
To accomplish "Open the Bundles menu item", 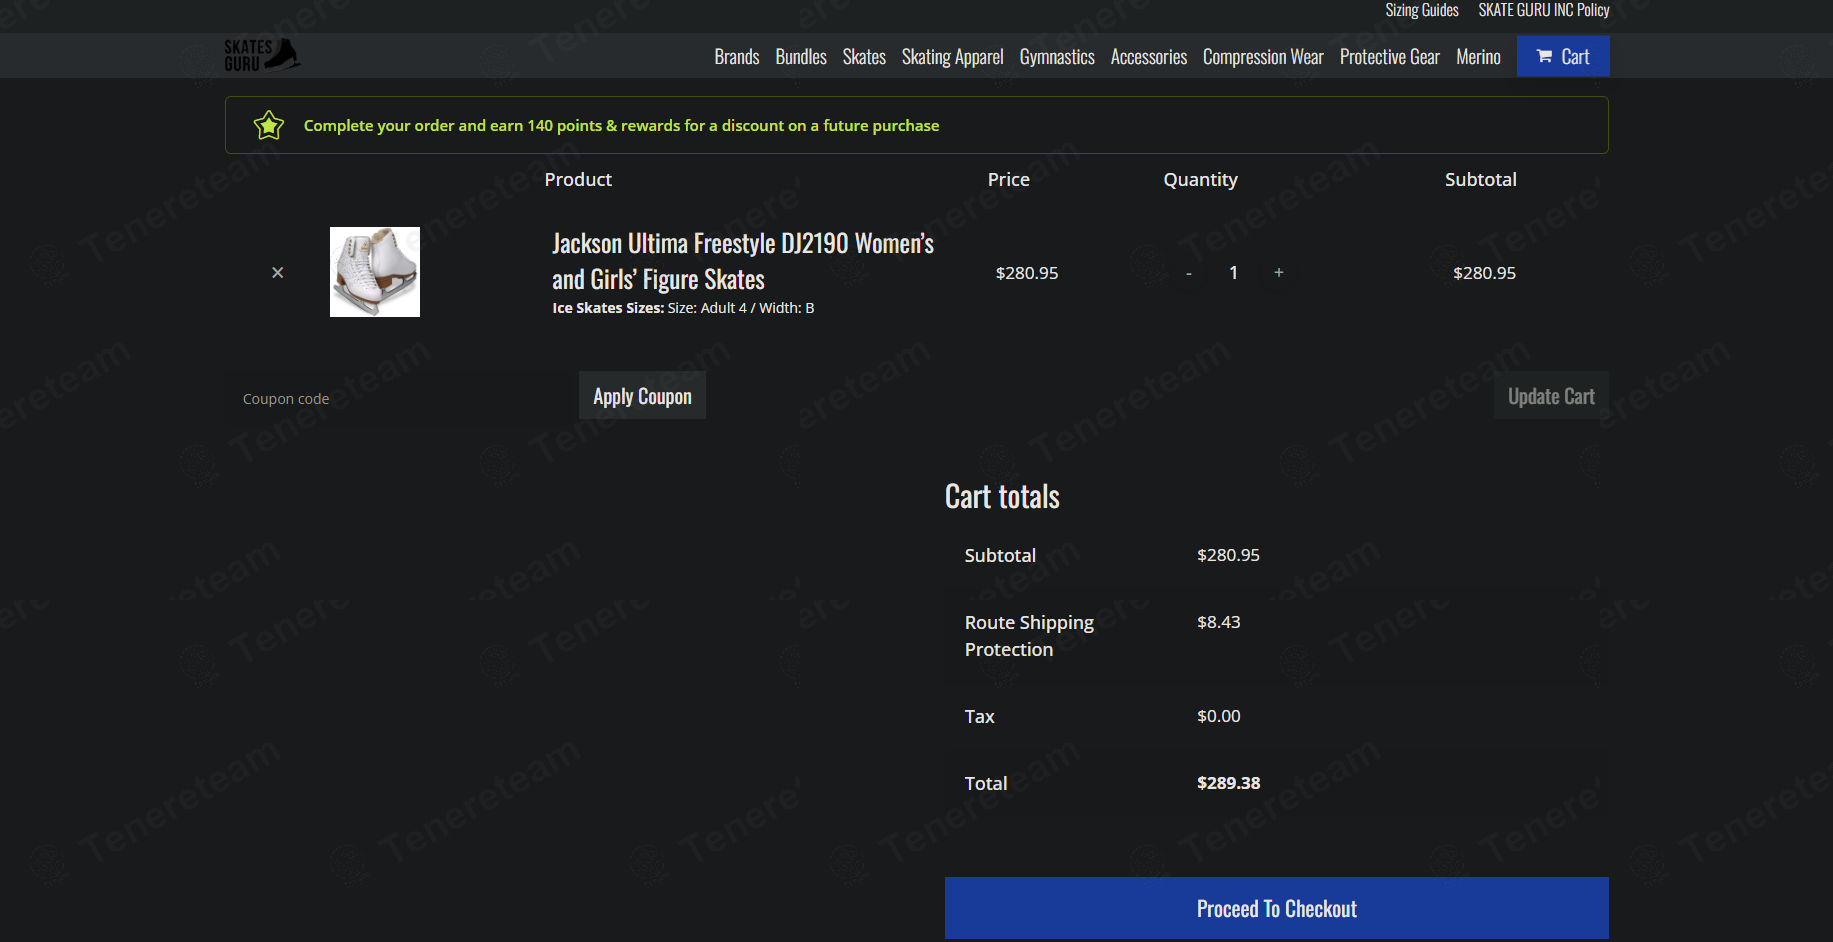I will tap(800, 57).
